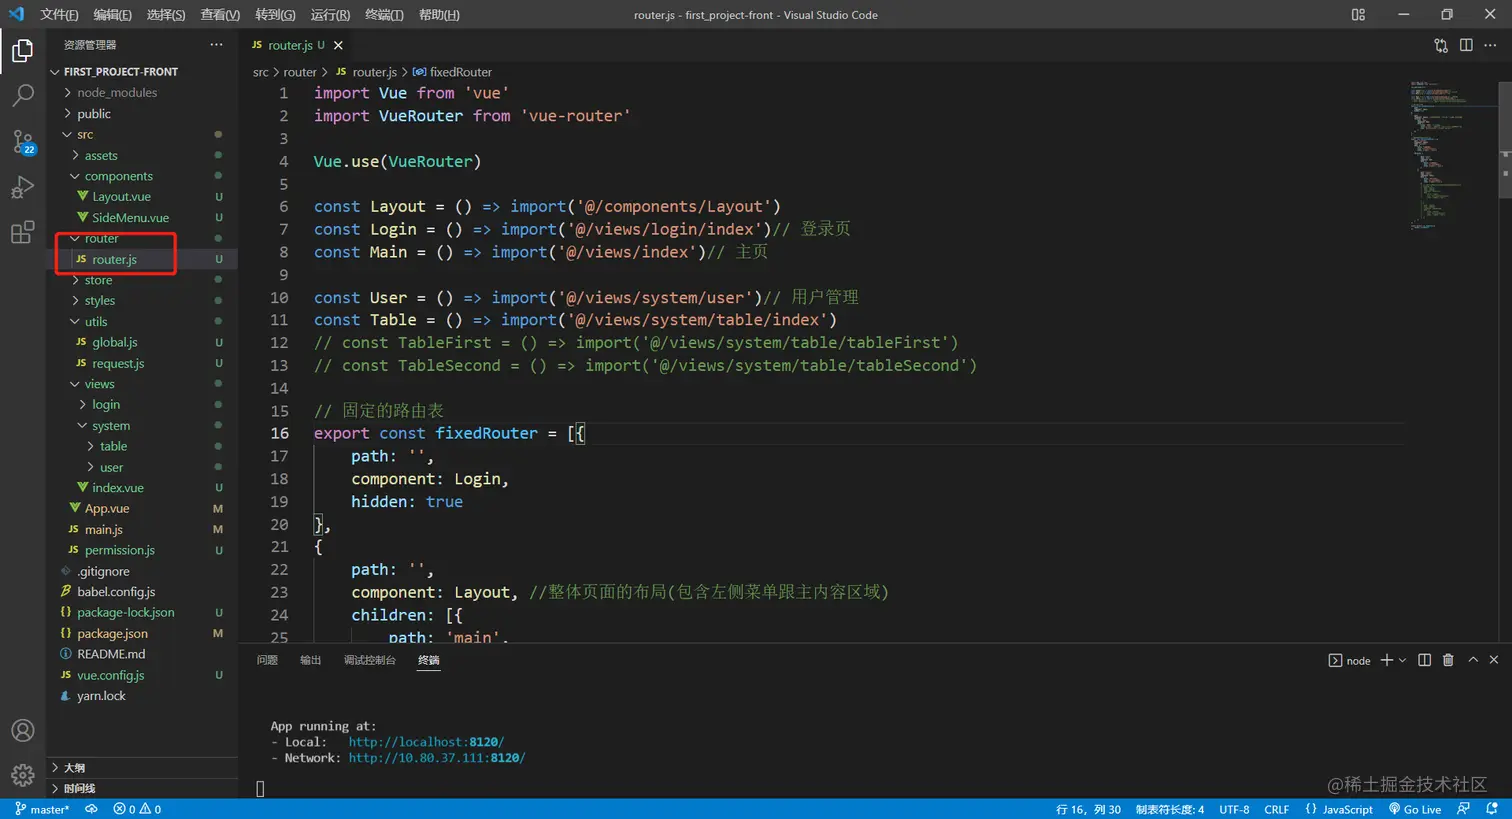Open the localhost:8120 link in terminal
The width and height of the screenshot is (1512, 819).
point(426,742)
